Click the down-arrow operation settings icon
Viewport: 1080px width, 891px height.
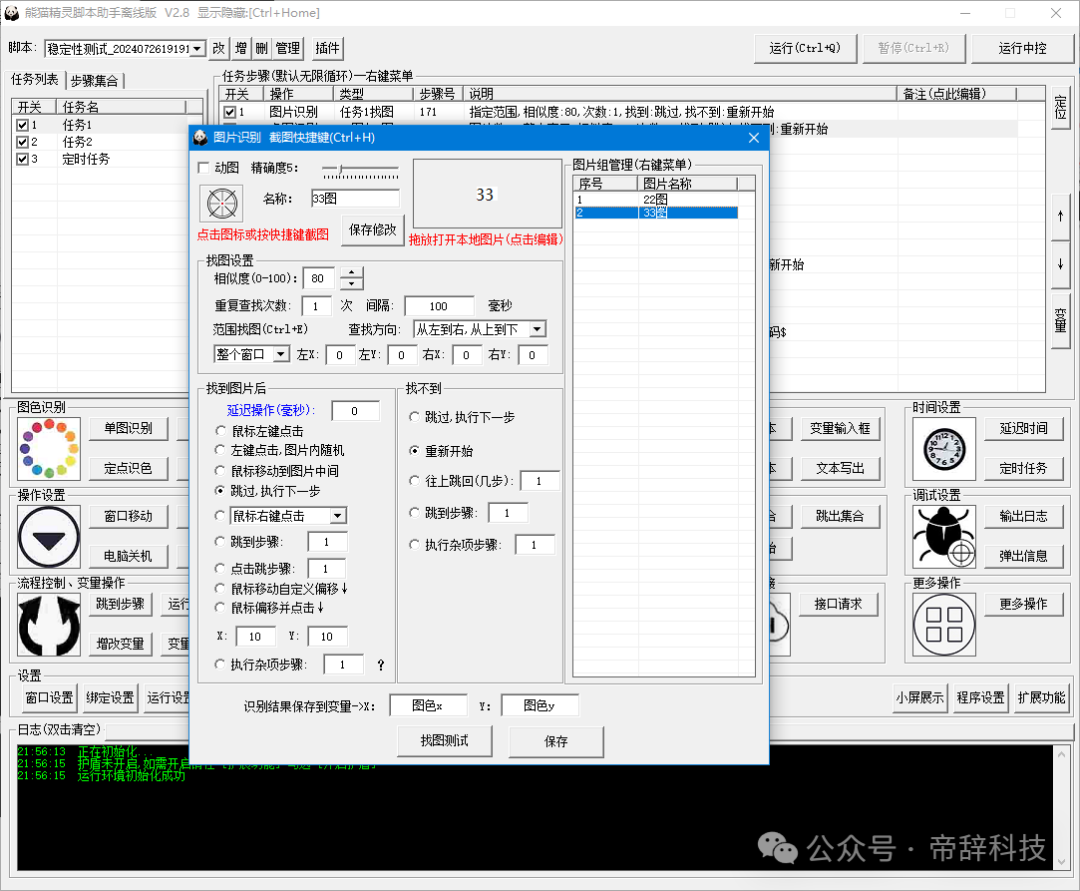tap(48, 537)
